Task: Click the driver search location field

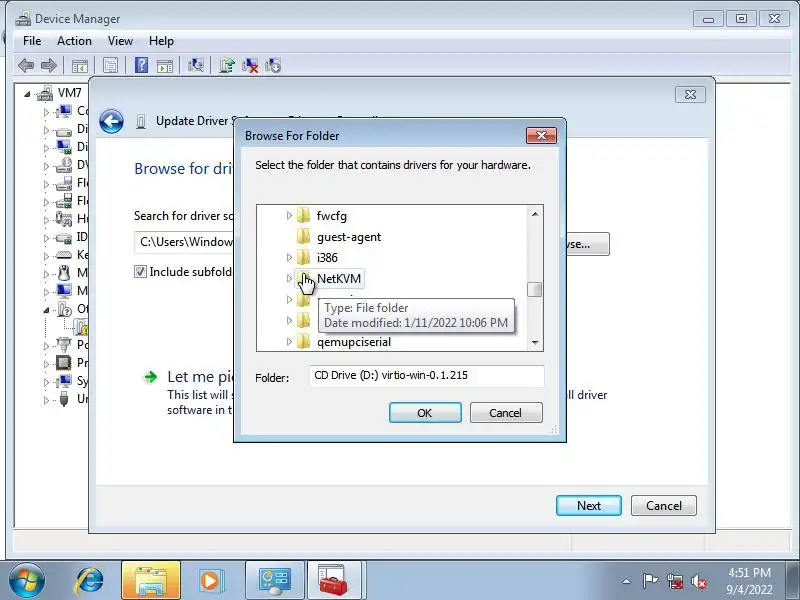Action: pos(184,242)
